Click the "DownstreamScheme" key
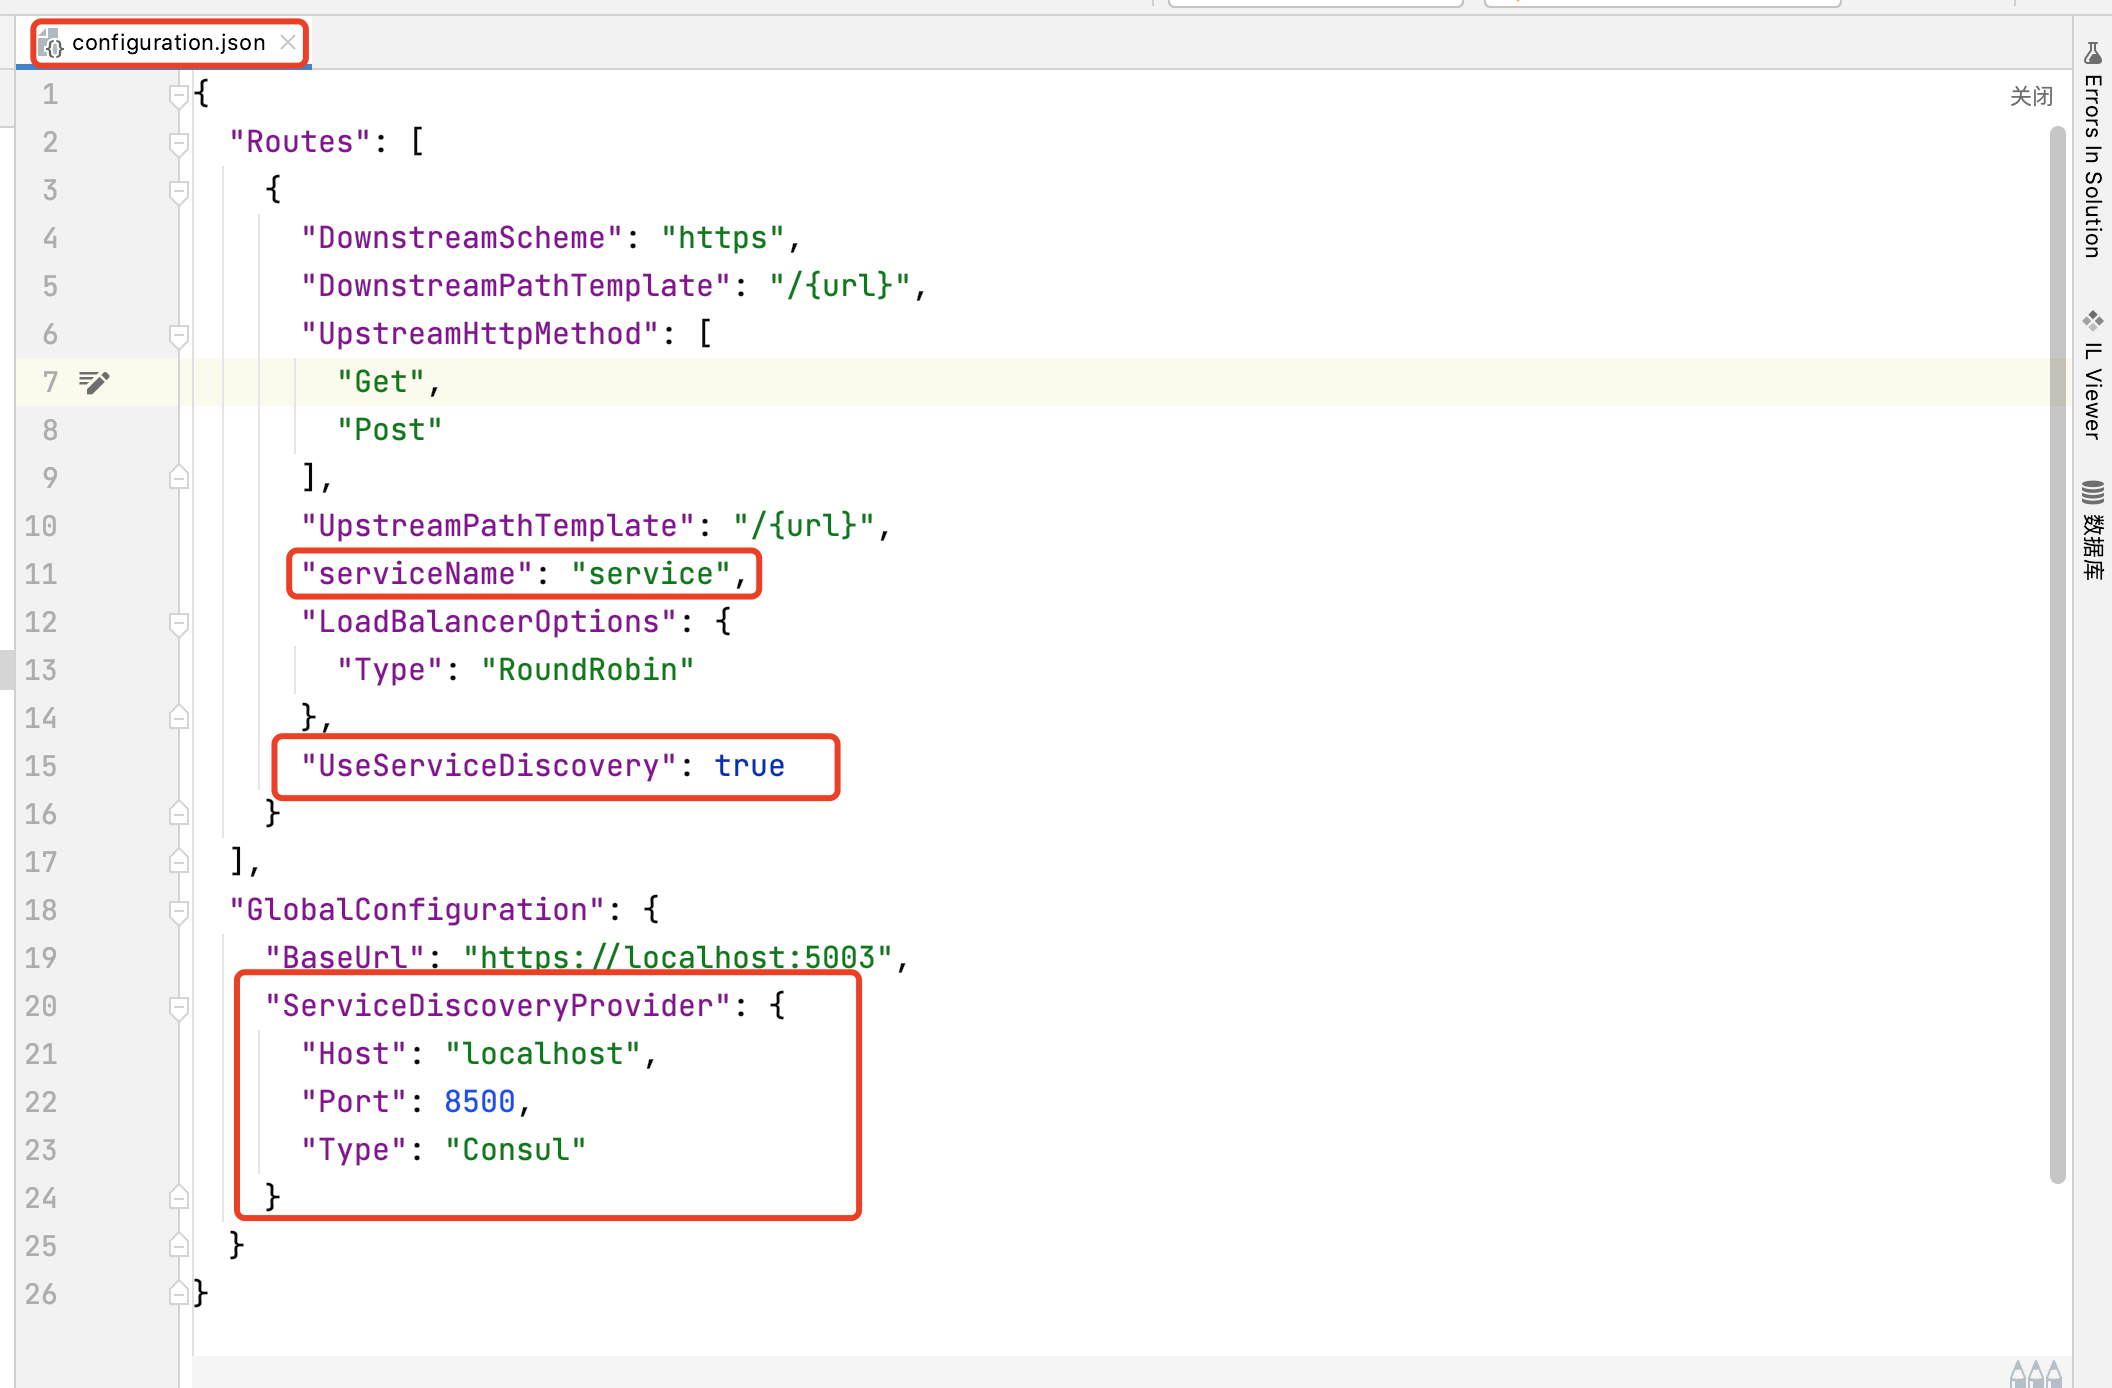2112x1388 pixels. 462,238
